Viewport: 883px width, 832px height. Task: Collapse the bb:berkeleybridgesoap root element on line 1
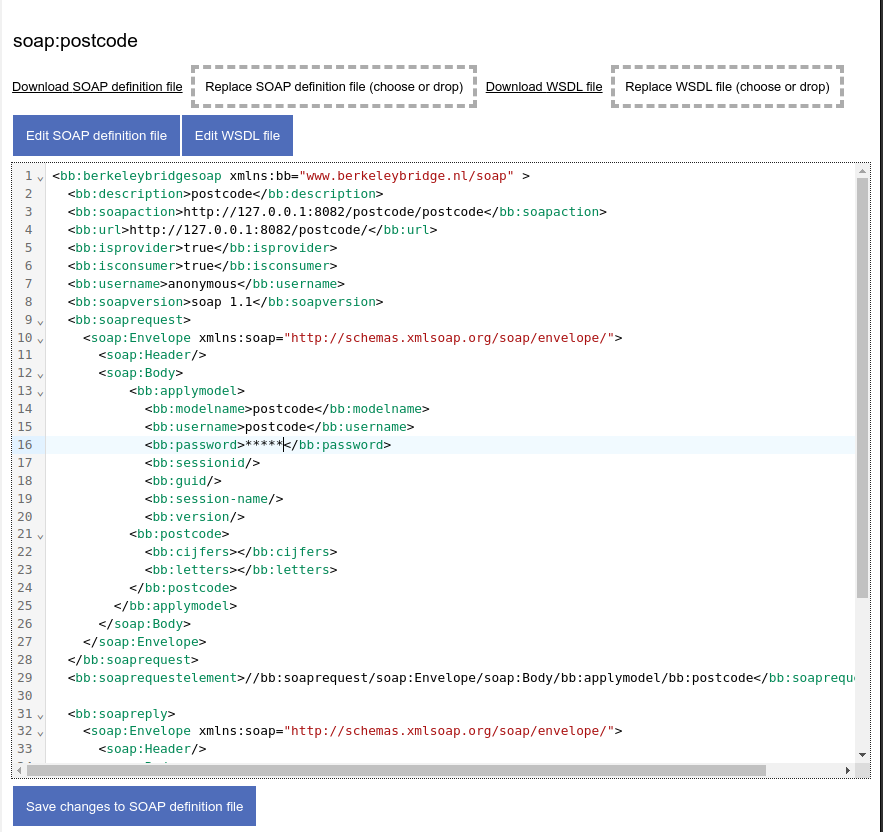pos(40,177)
